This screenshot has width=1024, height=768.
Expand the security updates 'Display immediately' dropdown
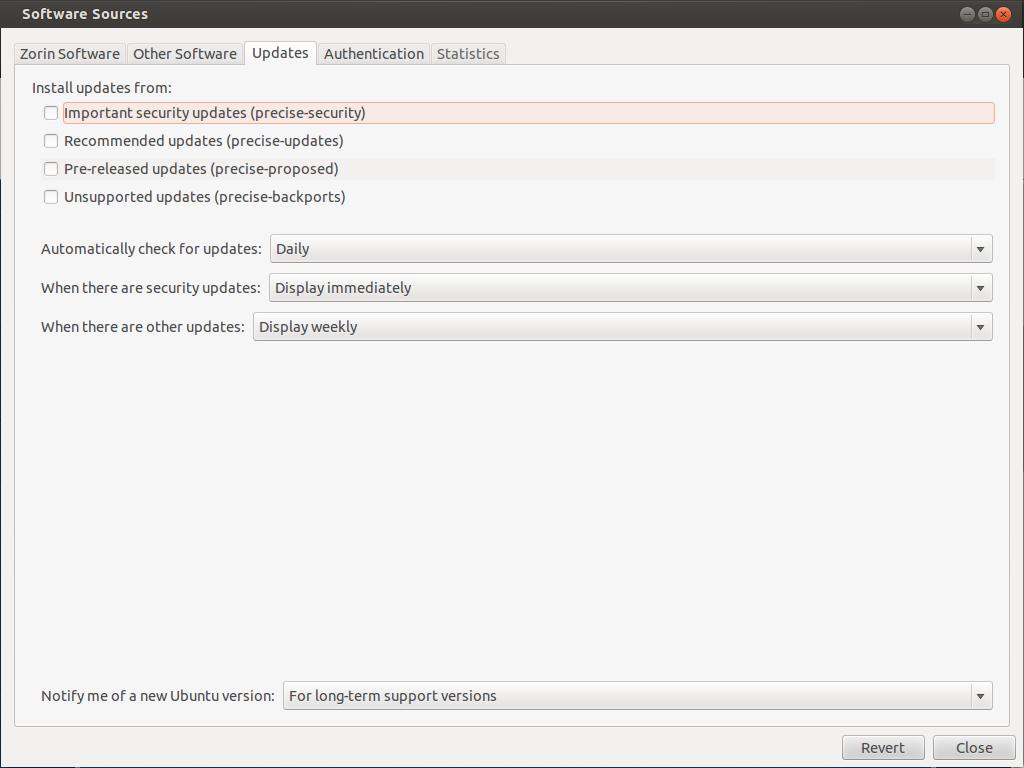[630, 288]
